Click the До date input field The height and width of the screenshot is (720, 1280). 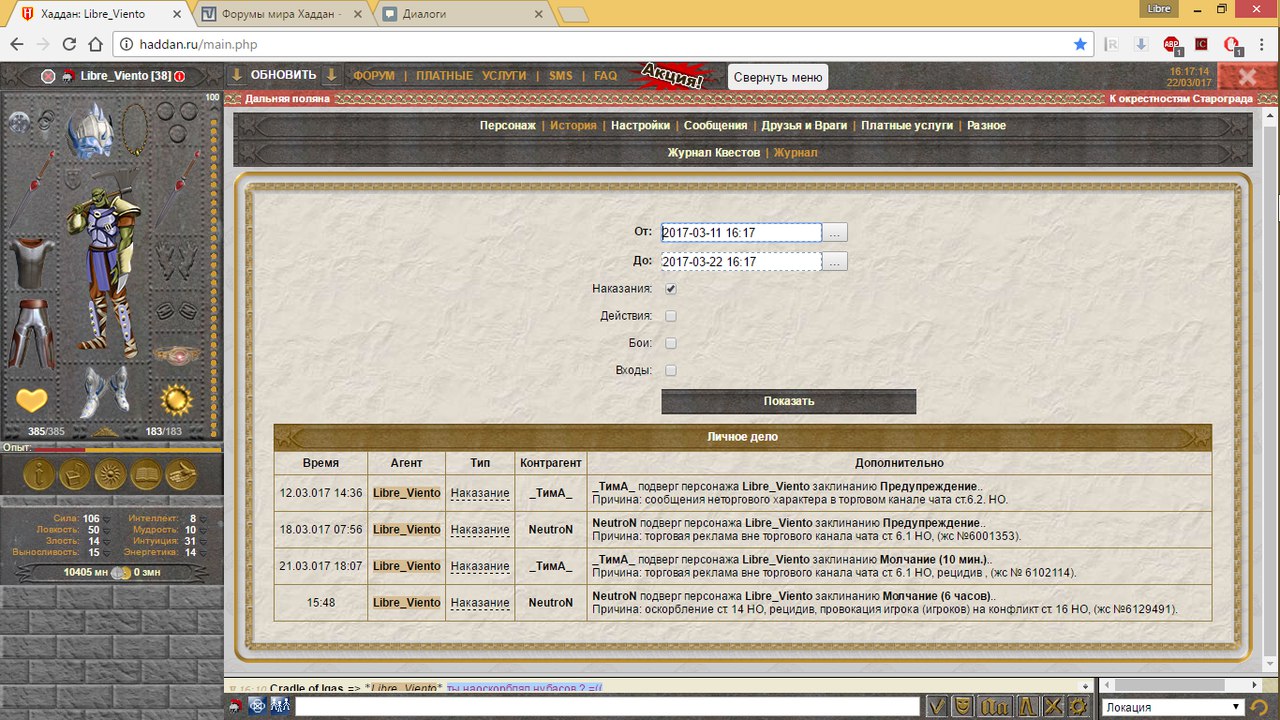(x=741, y=261)
